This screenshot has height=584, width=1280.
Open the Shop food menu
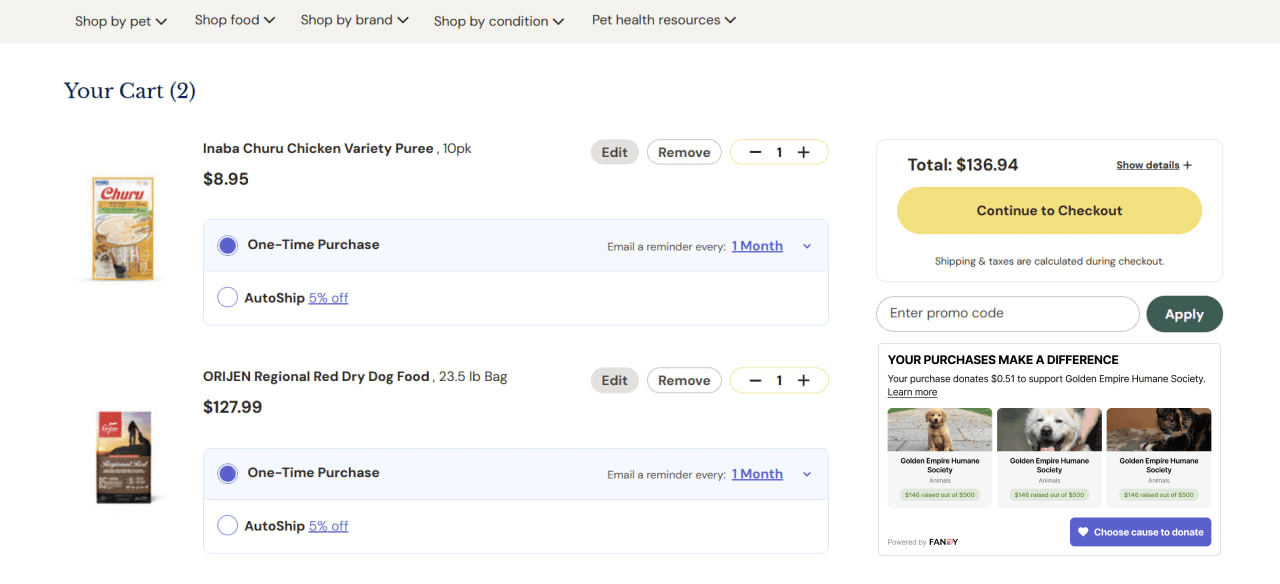235,20
